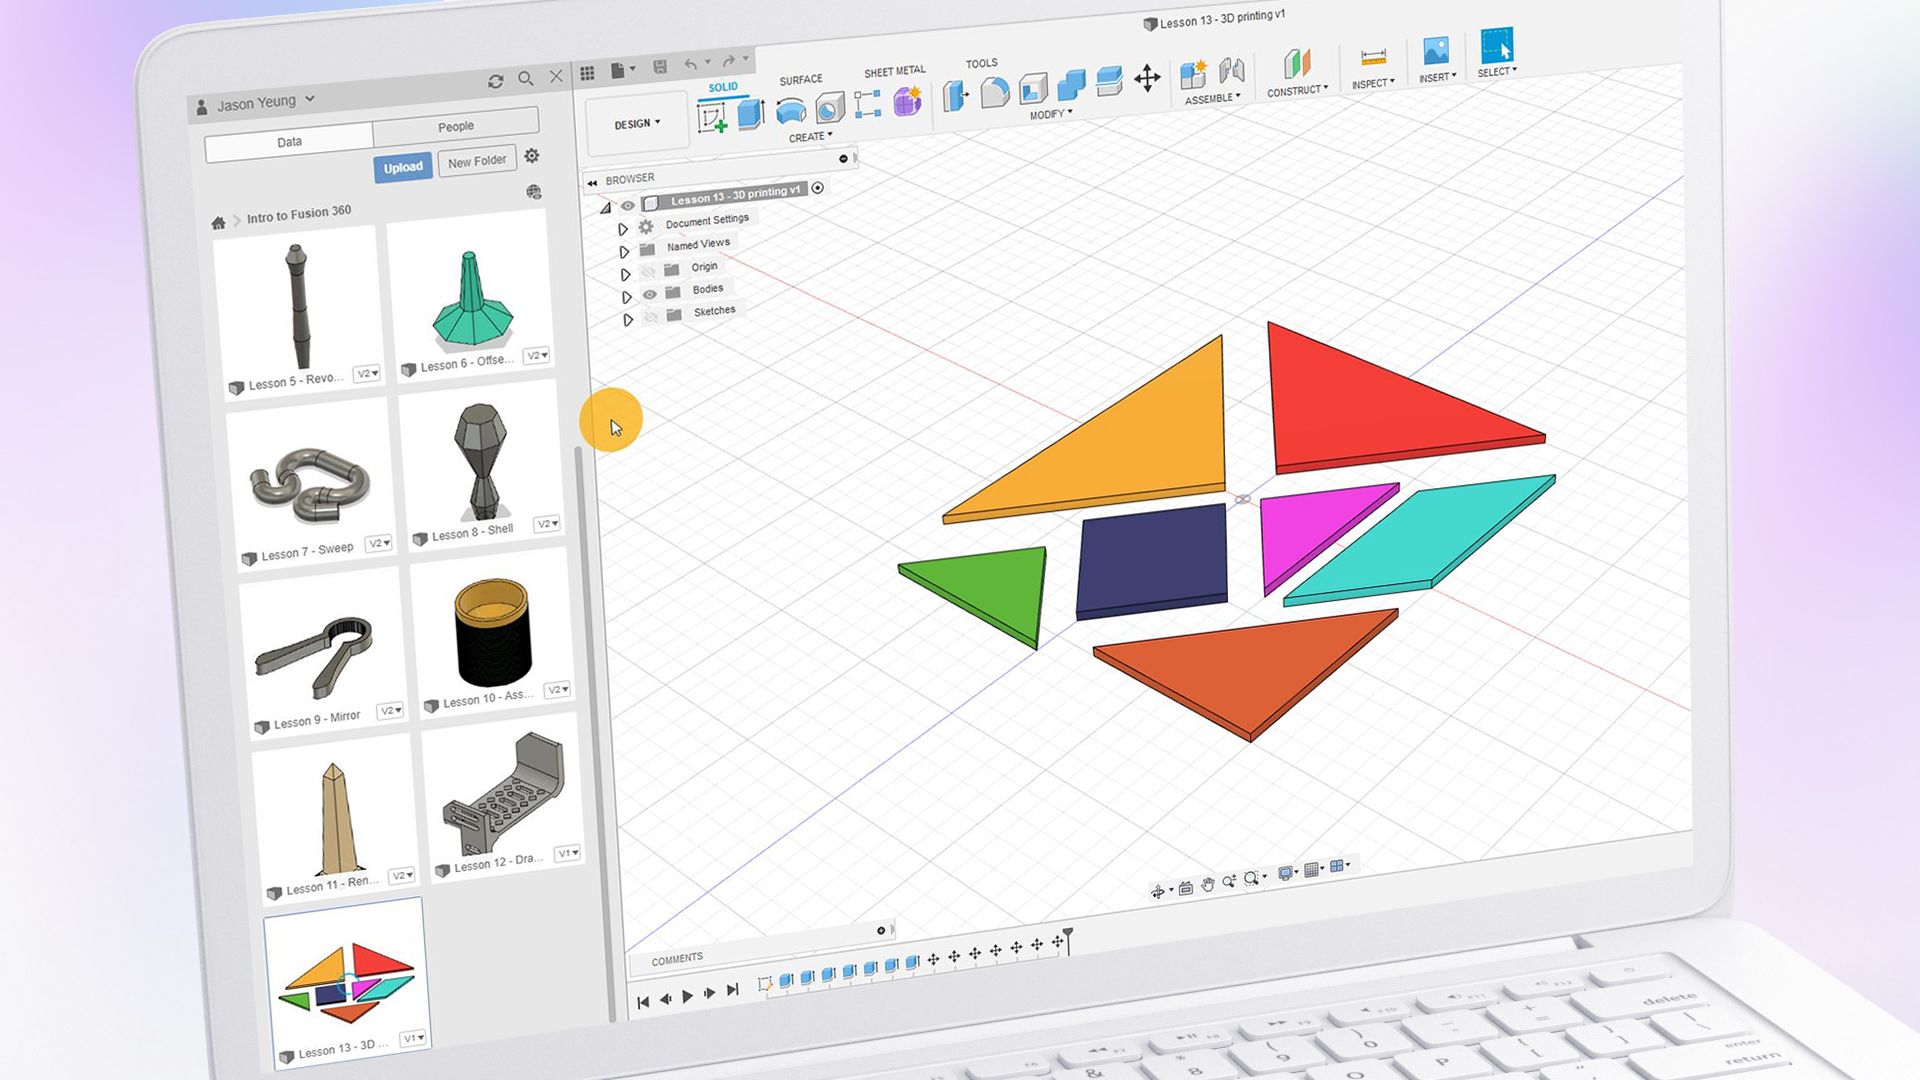Click the Insert image icon
Image resolution: width=1920 pixels, height=1080 pixels.
(1436, 51)
